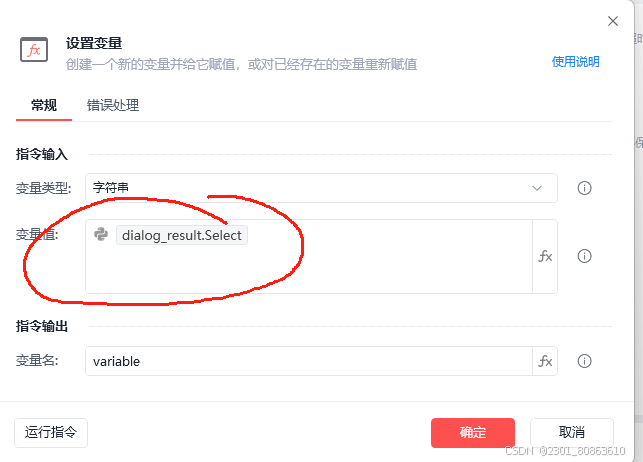The height and width of the screenshot is (462, 643).
Task: Switch to the 常规 tab
Action: (44, 105)
